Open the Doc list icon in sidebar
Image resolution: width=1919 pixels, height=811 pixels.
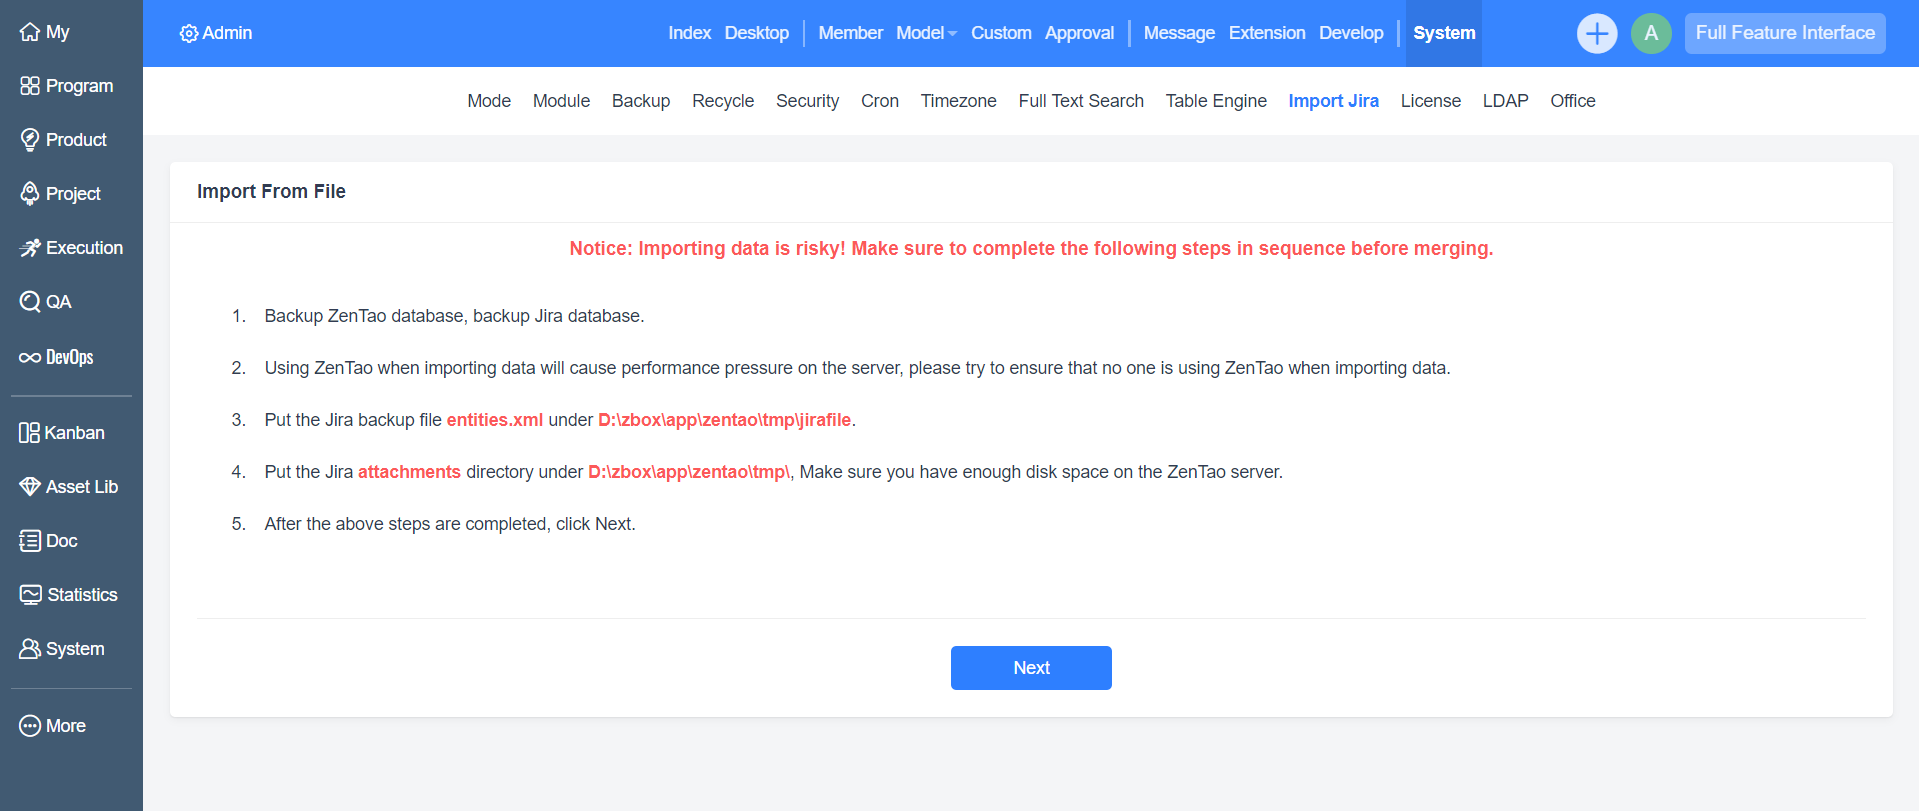30,541
